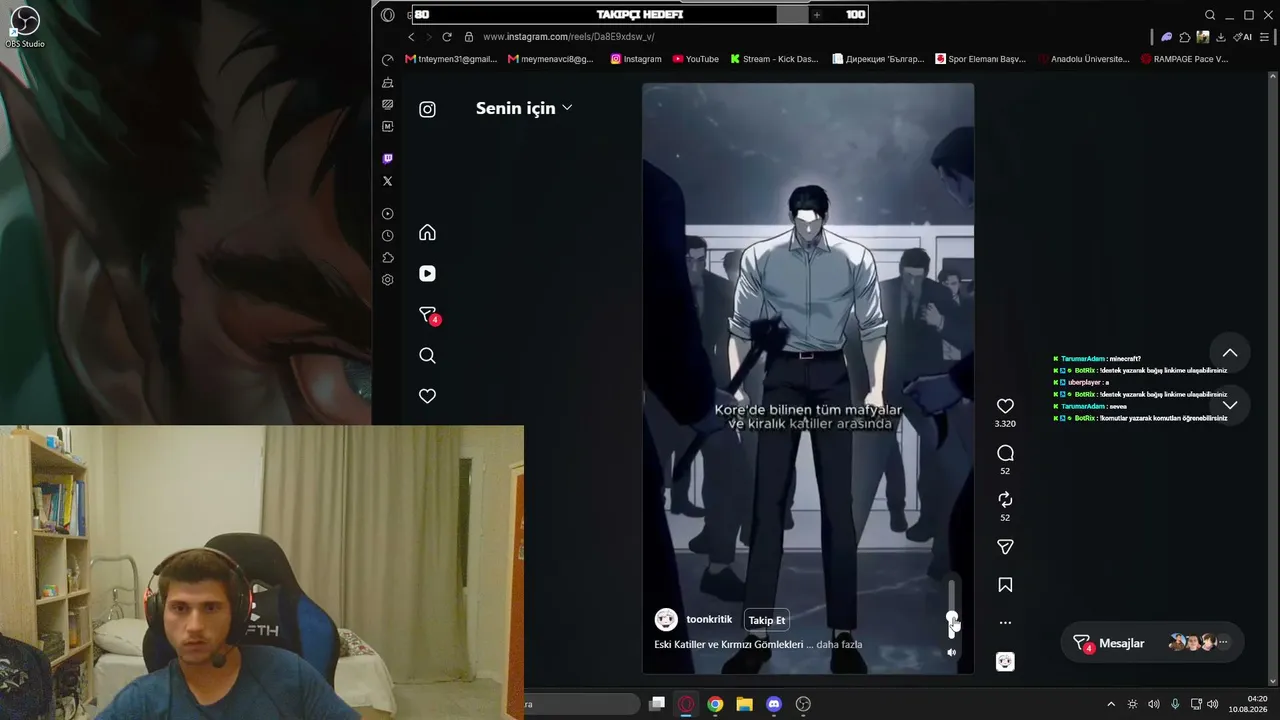Open notifications heart icon in sidebar

[x=427, y=397]
